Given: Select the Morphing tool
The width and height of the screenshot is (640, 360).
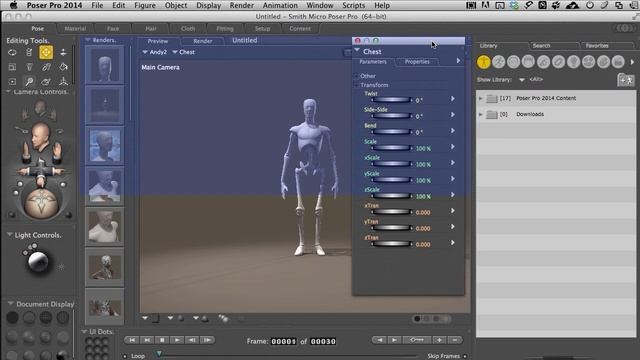Looking at the screenshot, I should pos(46,82).
